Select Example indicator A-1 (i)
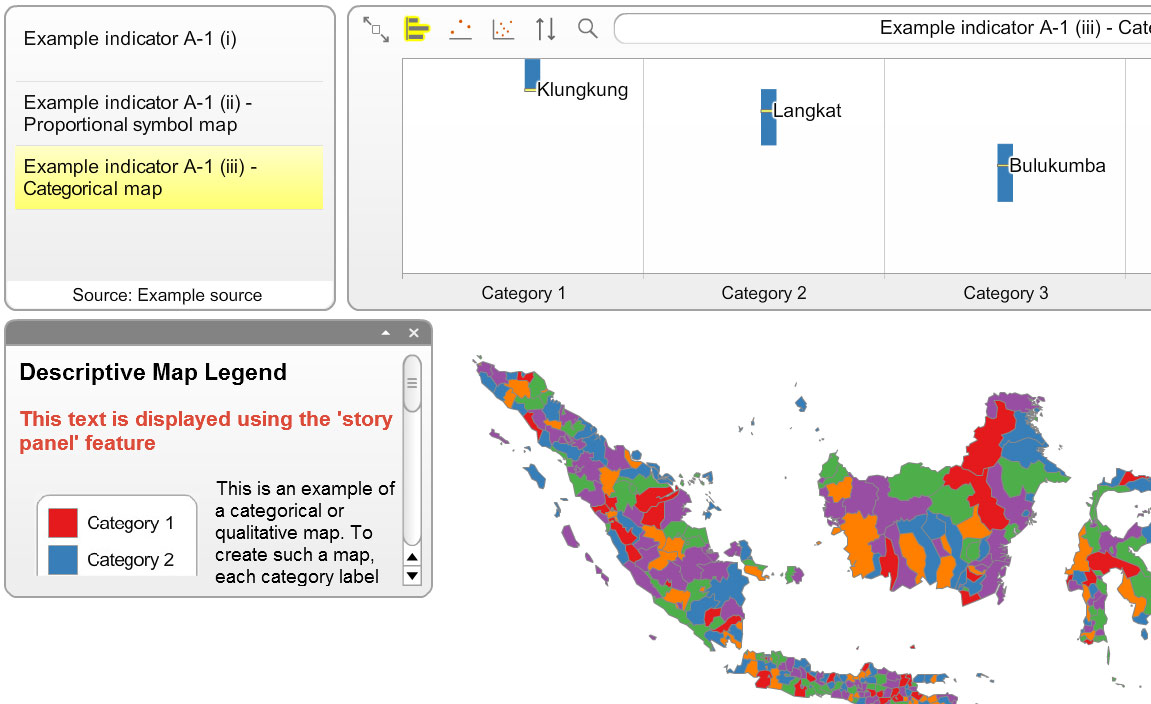This screenshot has width=1151, height=704. coord(169,39)
